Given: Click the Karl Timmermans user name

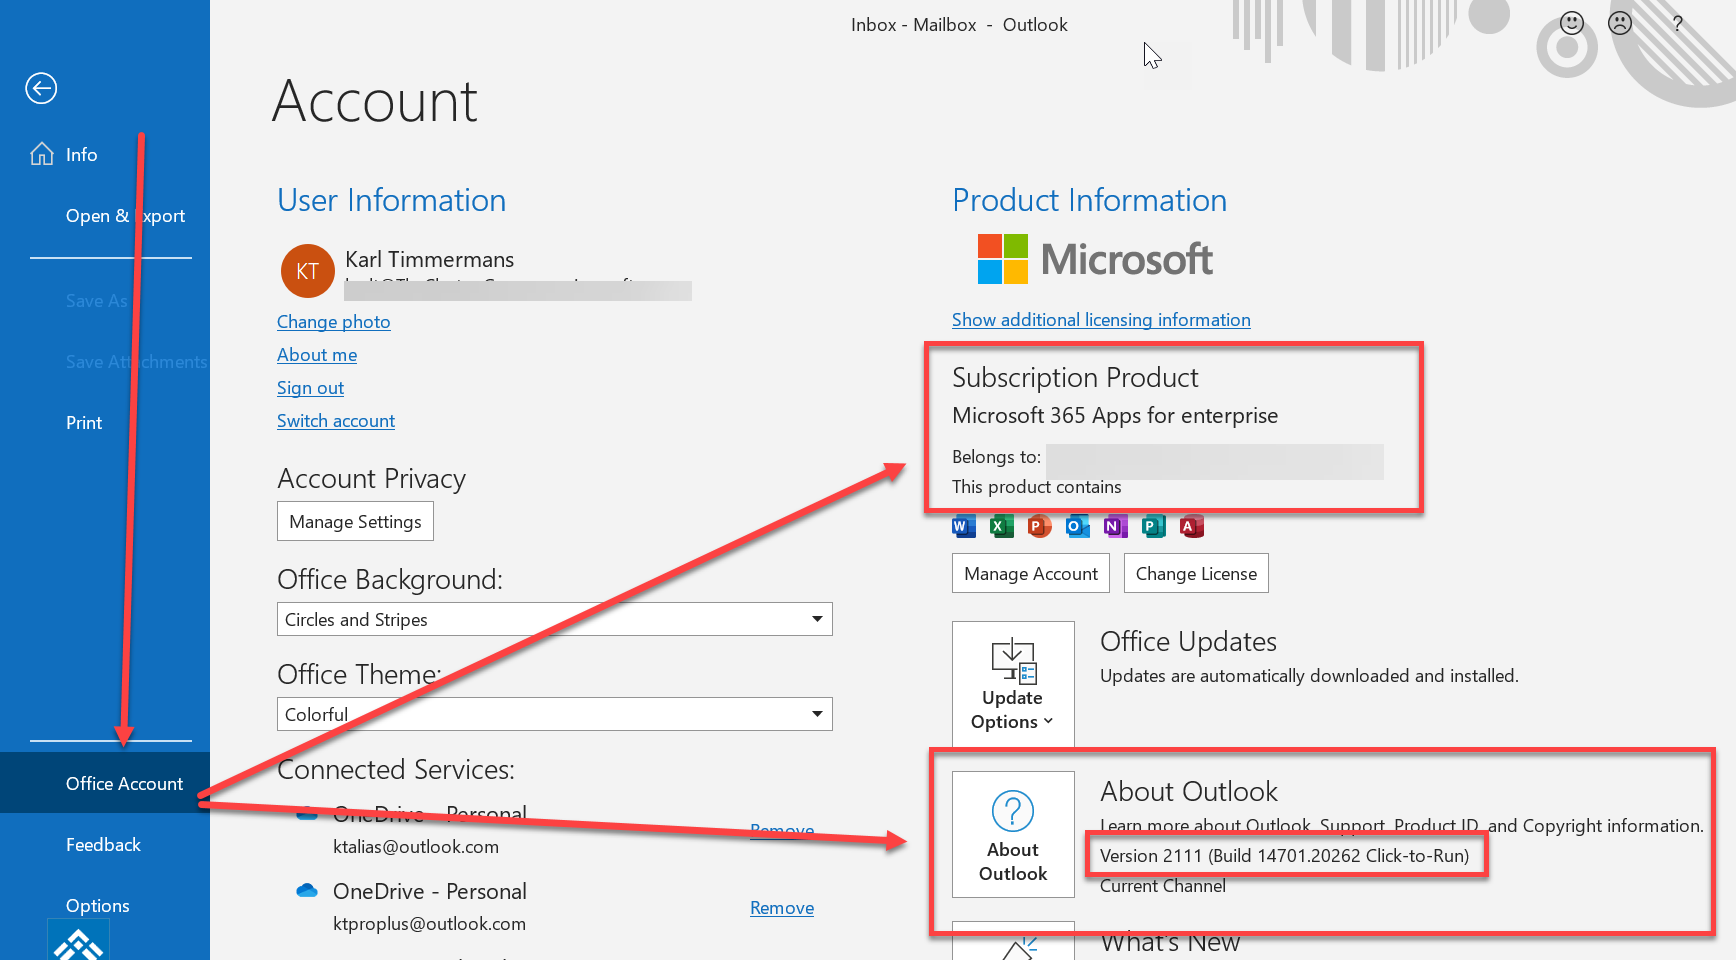Looking at the screenshot, I should point(429,259).
